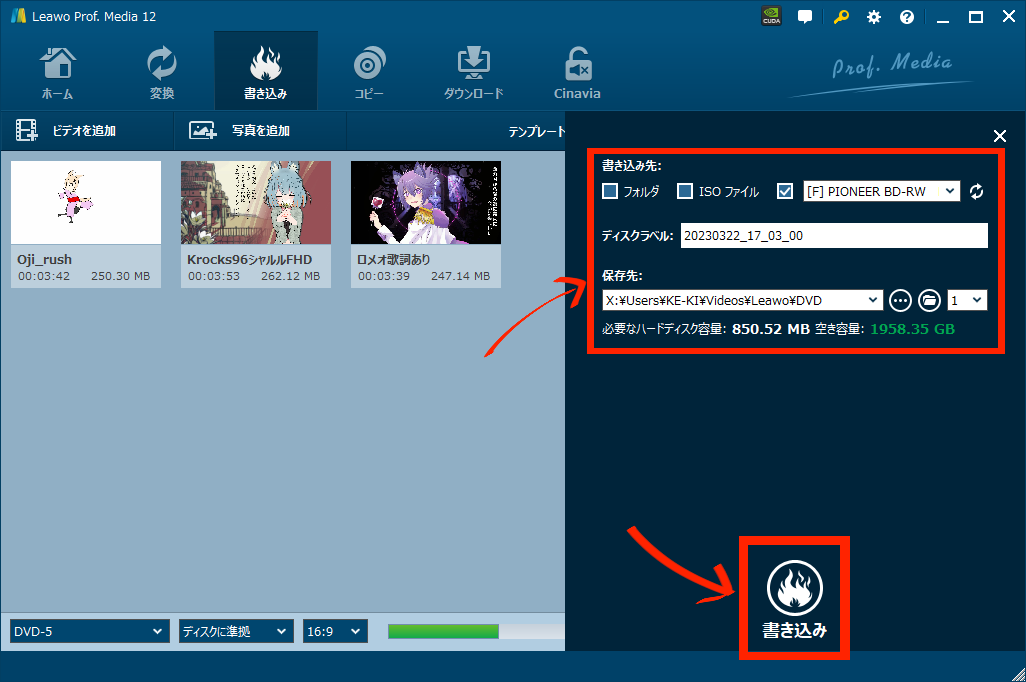Open the feedback speech bubble icon

point(805,17)
